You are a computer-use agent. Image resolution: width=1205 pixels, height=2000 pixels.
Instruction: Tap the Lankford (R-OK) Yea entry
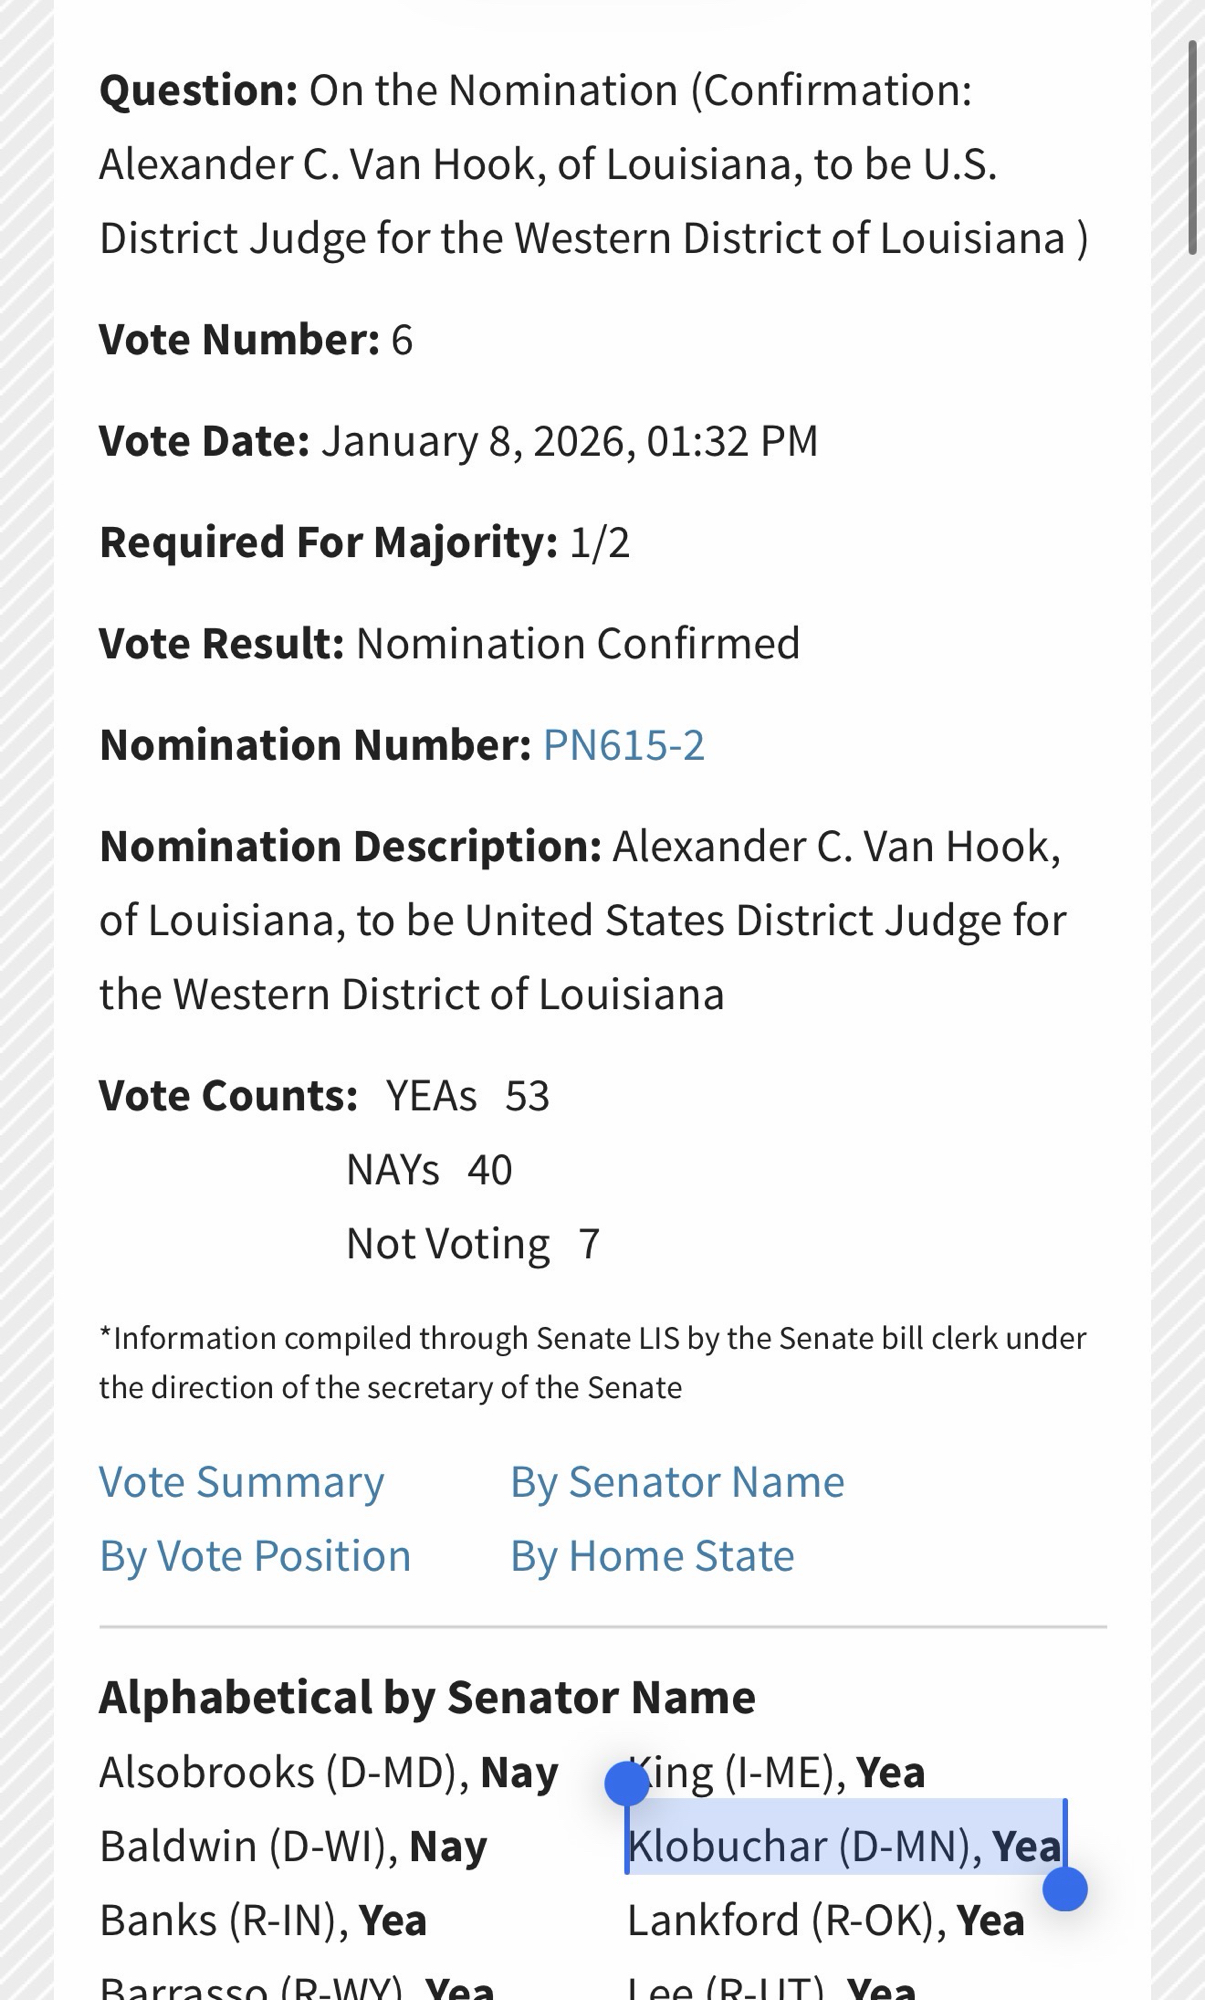825,1920
